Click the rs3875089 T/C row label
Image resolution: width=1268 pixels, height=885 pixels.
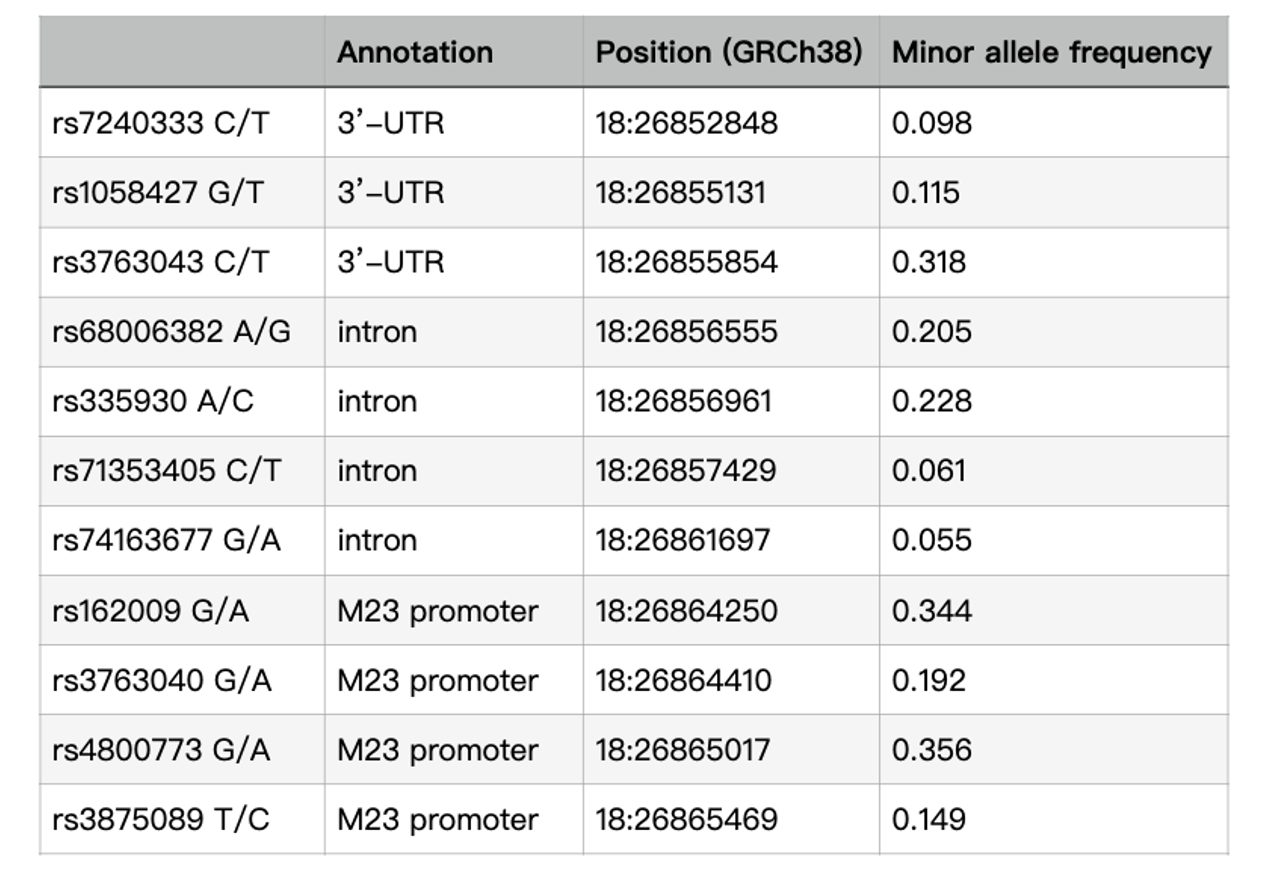(161, 820)
